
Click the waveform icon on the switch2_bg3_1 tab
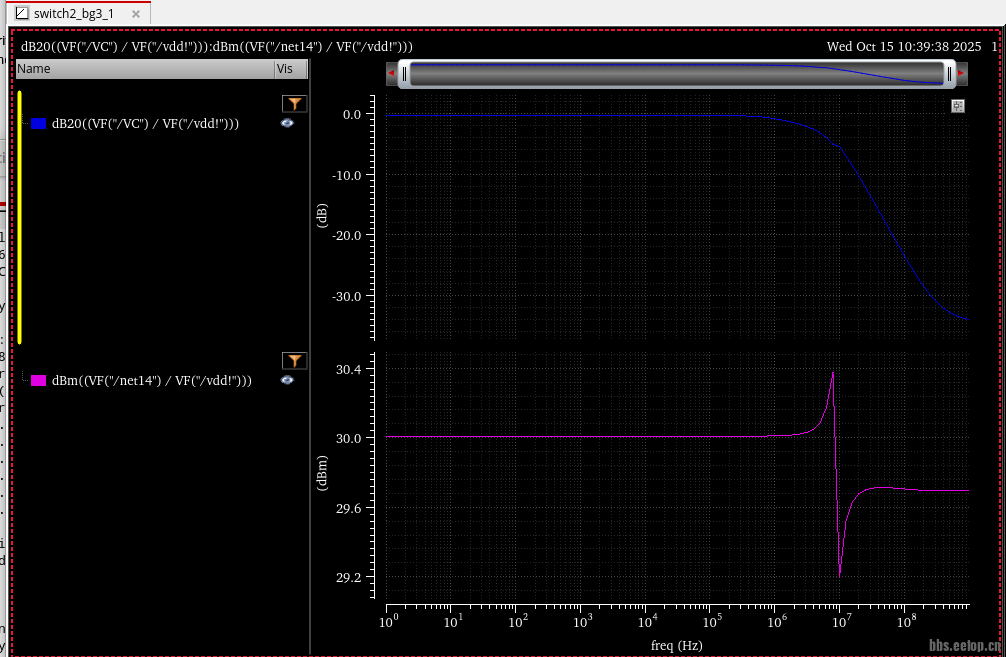22,13
